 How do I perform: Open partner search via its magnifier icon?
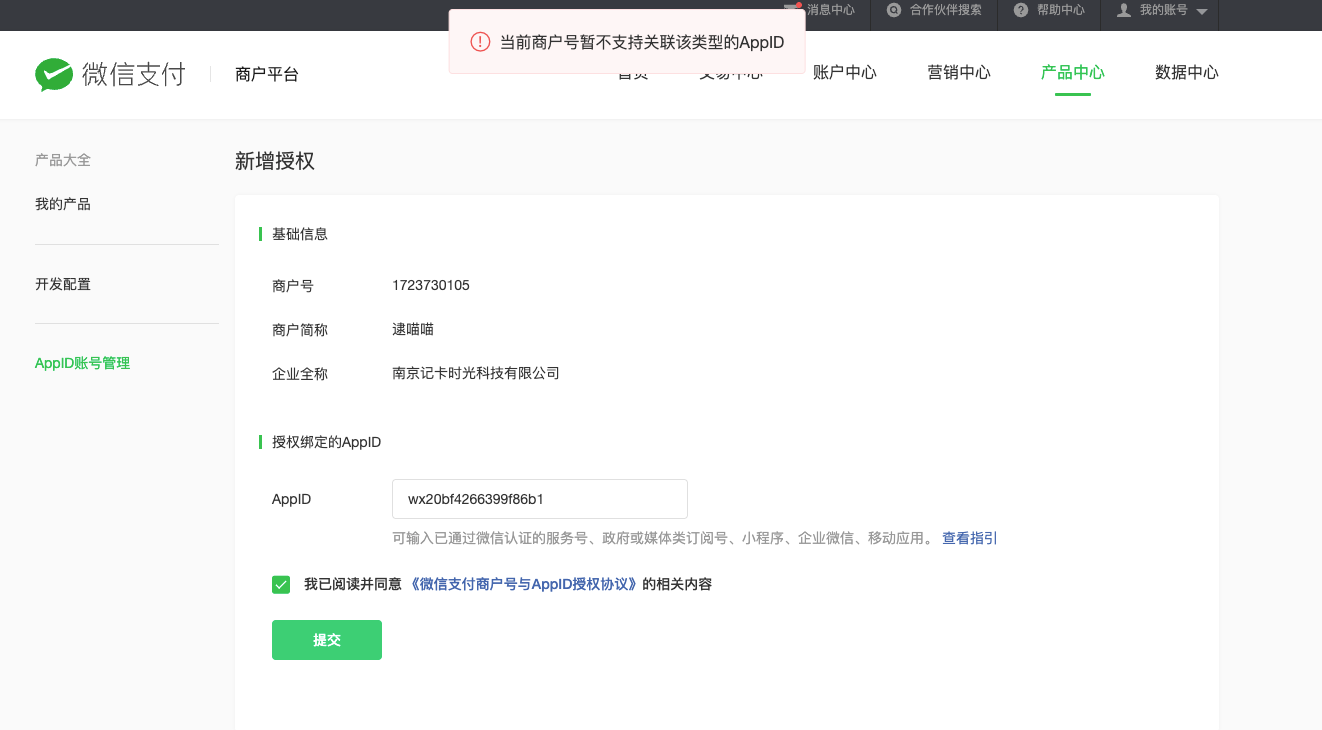(x=894, y=10)
